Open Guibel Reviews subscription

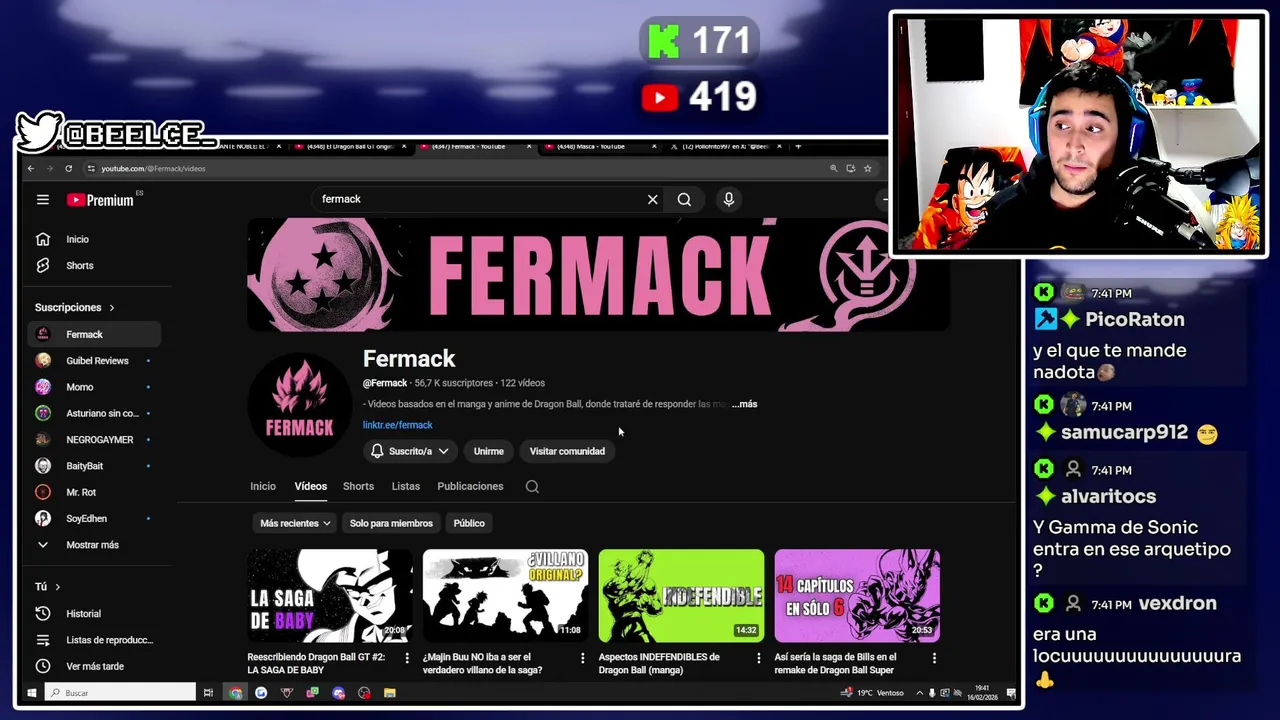coord(95,361)
